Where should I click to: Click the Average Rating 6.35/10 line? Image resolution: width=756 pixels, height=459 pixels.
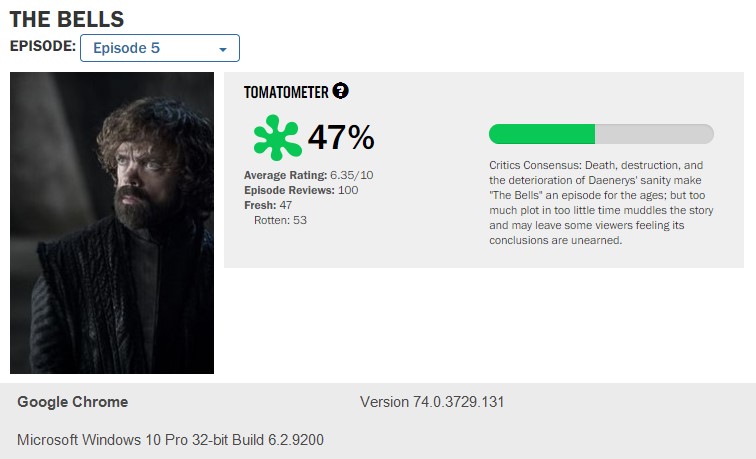coord(309,175)
